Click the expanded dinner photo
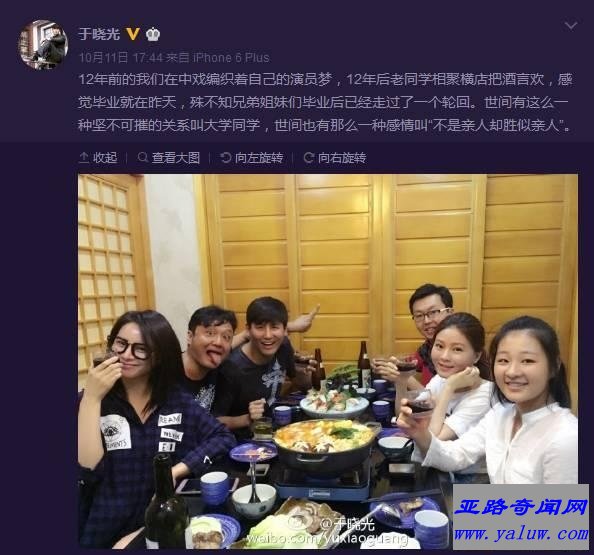Image resolution: width=594 pixels, height=555 pixels. click(328, 361)
